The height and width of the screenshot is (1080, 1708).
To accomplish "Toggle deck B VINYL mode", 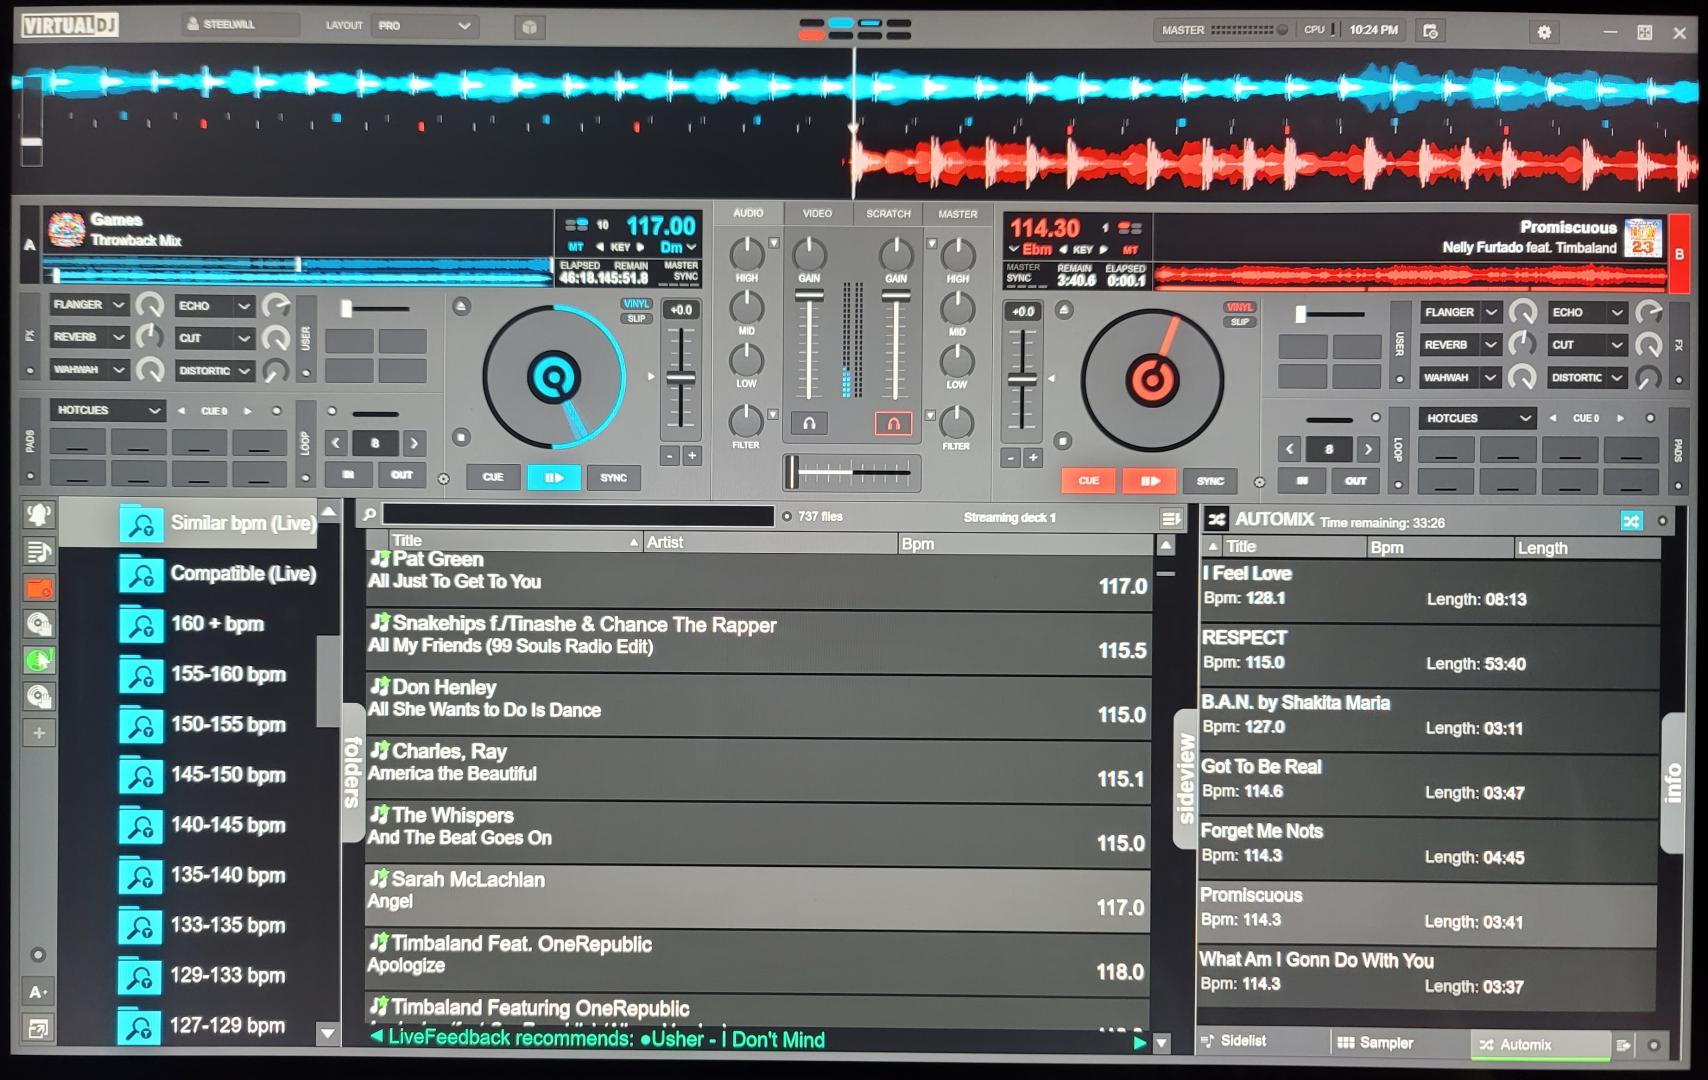I will point(1239,307).
